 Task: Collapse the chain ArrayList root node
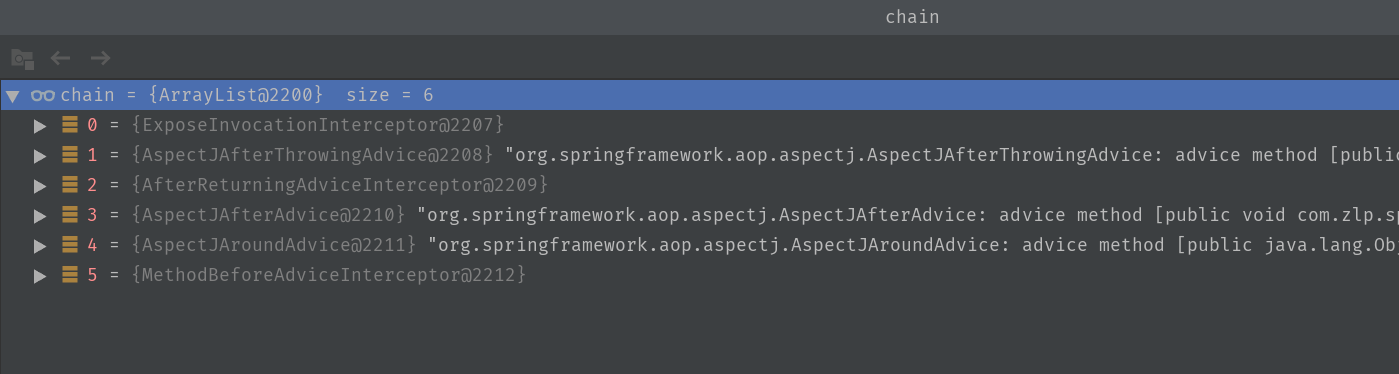tap(12, 96)
